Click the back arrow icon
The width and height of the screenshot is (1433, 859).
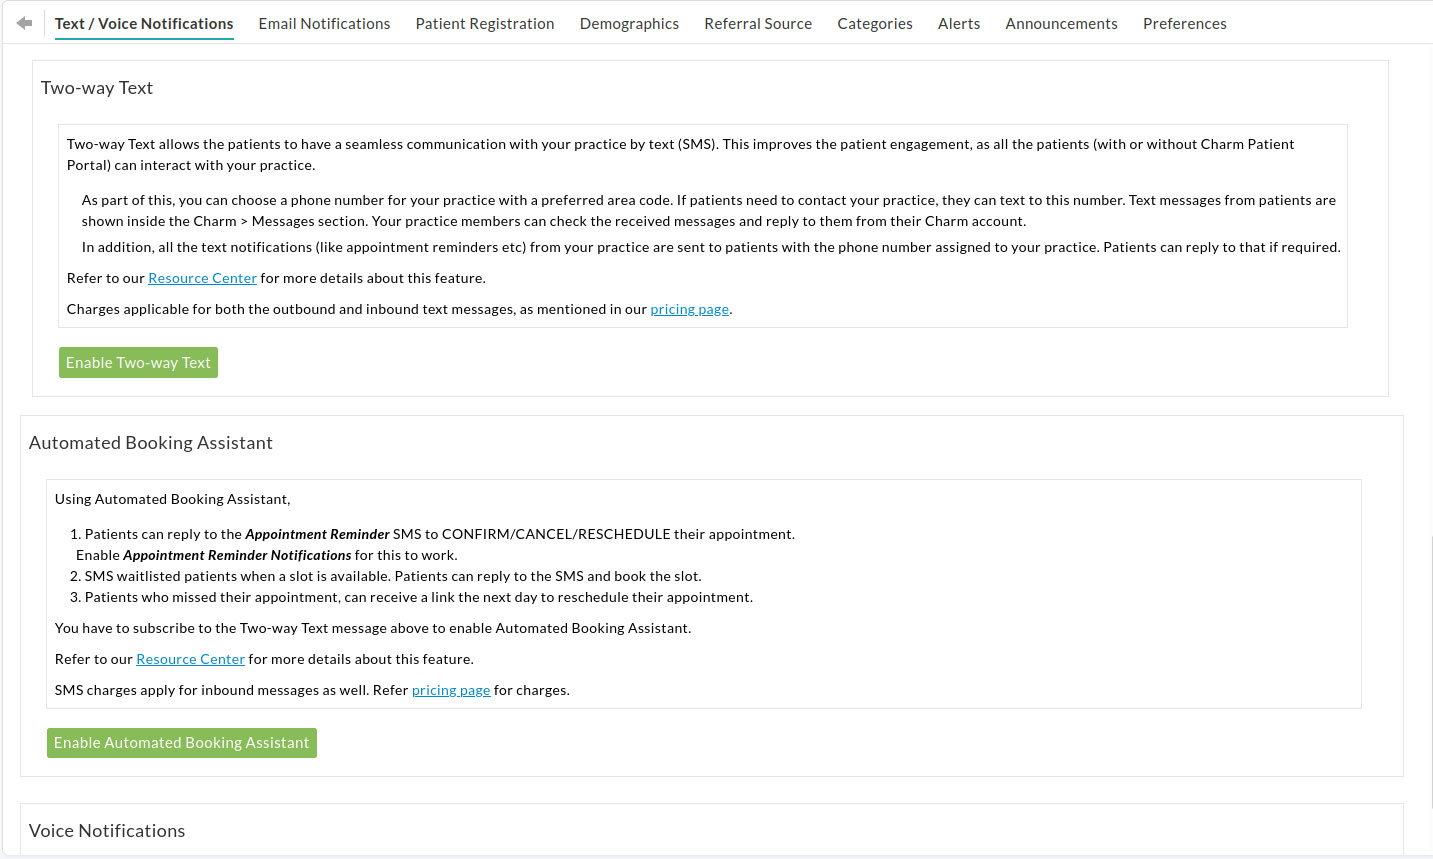point(24,23)
